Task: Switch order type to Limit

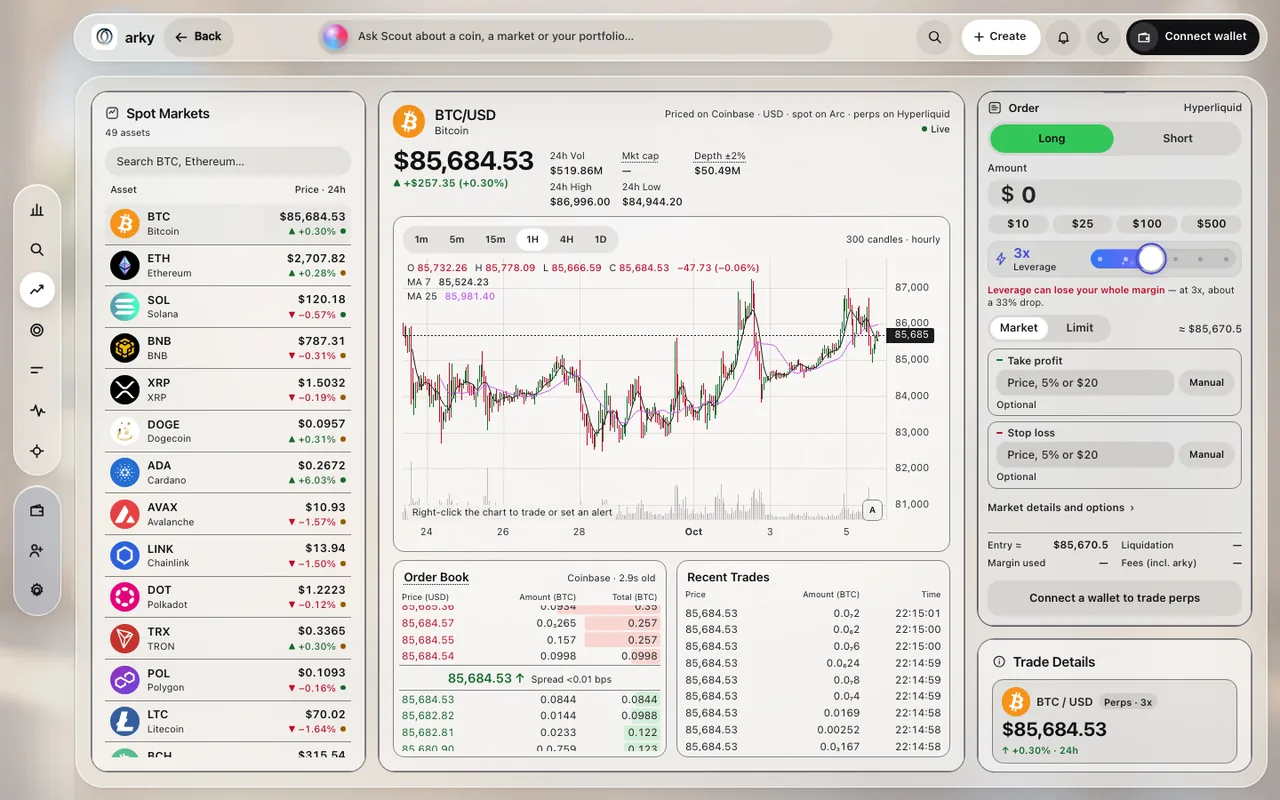Action: 1079,328
